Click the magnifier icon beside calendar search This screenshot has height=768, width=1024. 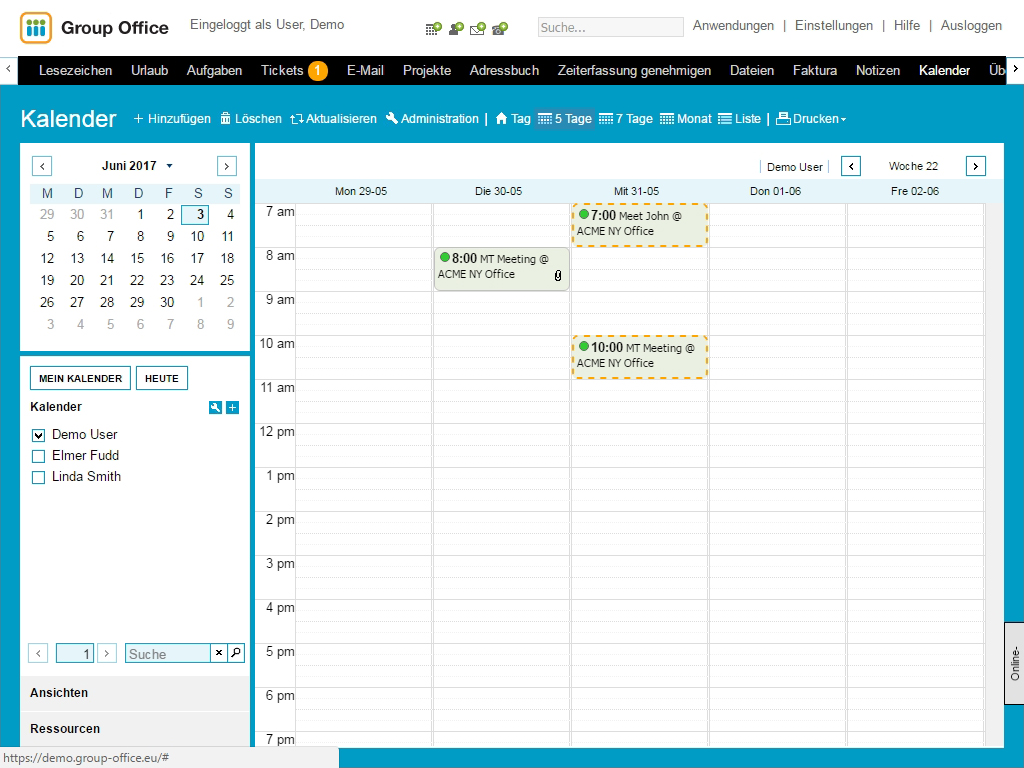click(x=236, y=653)
